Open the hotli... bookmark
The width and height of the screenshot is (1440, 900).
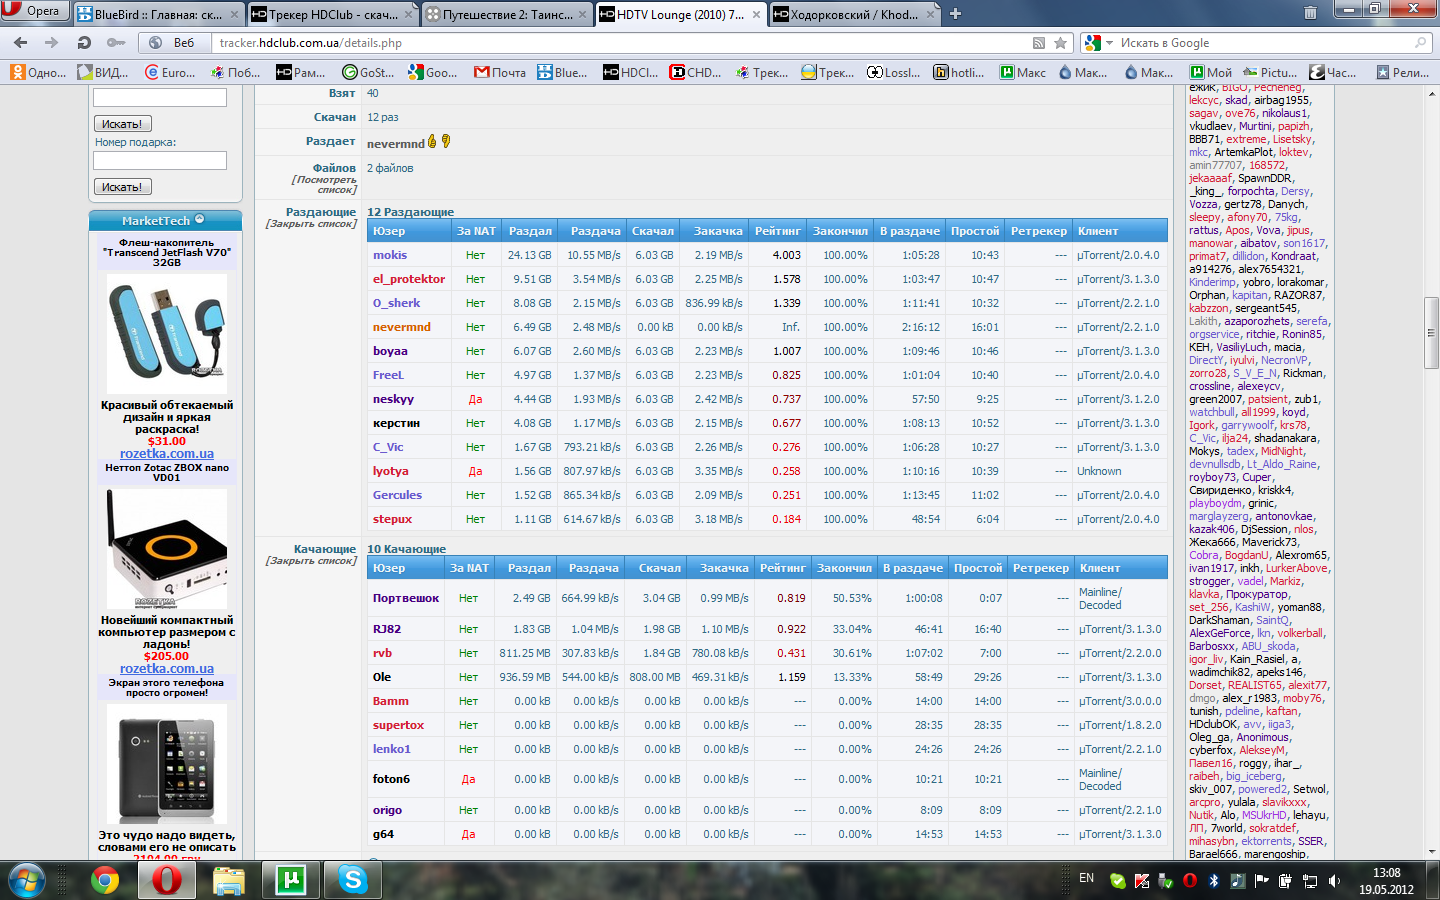[x=959, y=72]
